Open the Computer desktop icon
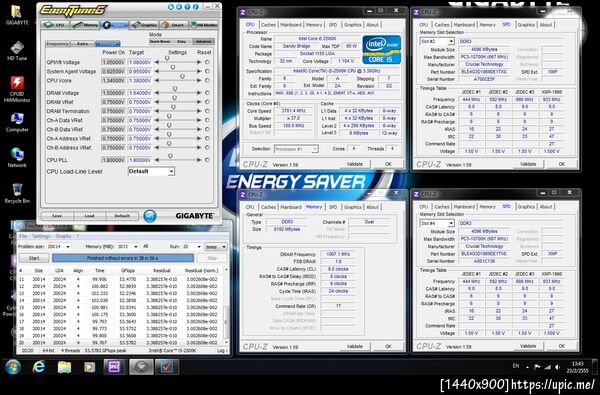 coord(17,122)
